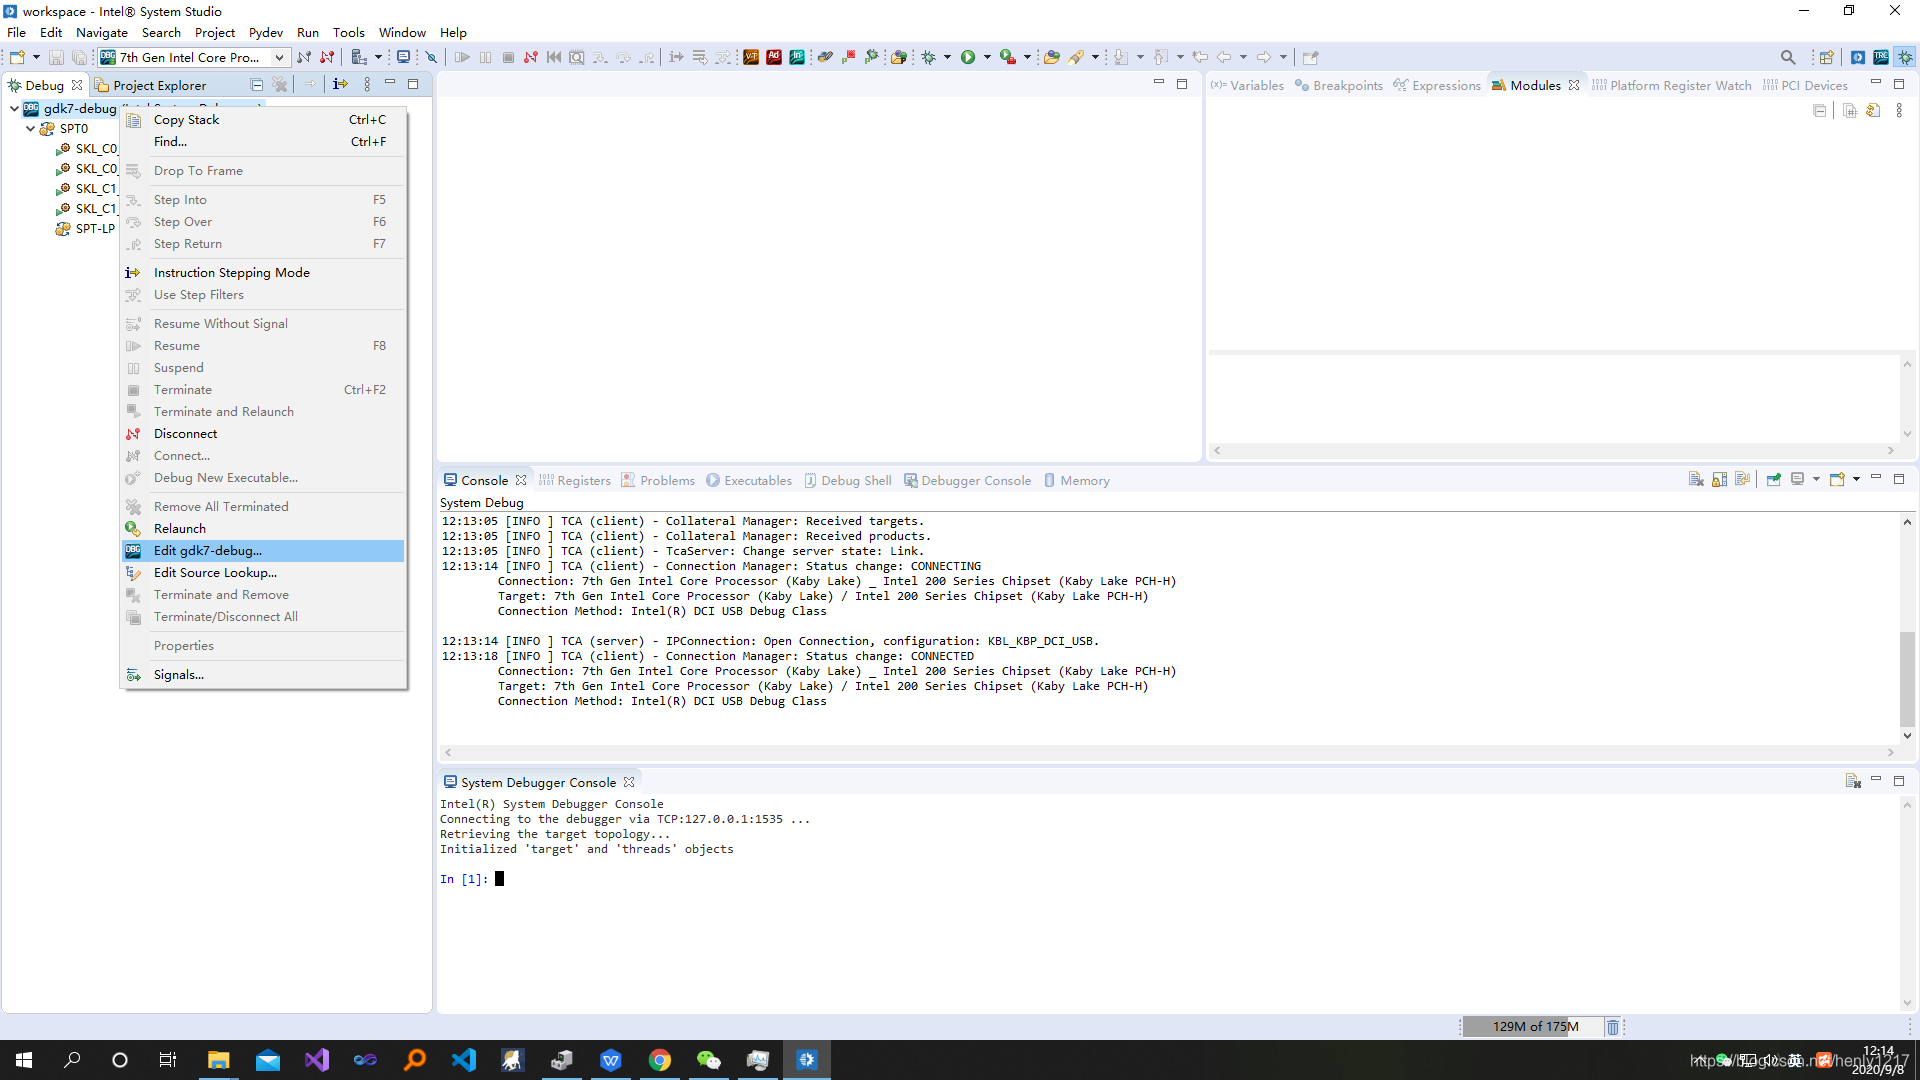This screenshot has height=1080, width=1920.
Task: Toggle Instruction Stepping Mode menu entry
Action: (263, 273)
